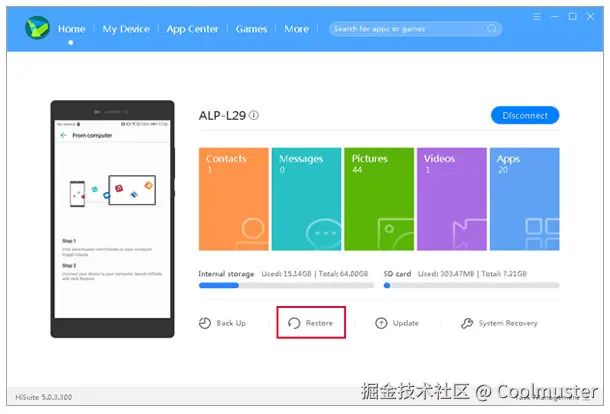Open the Videos tile
This screenshot has width=610, height=414.
[452, 199]
